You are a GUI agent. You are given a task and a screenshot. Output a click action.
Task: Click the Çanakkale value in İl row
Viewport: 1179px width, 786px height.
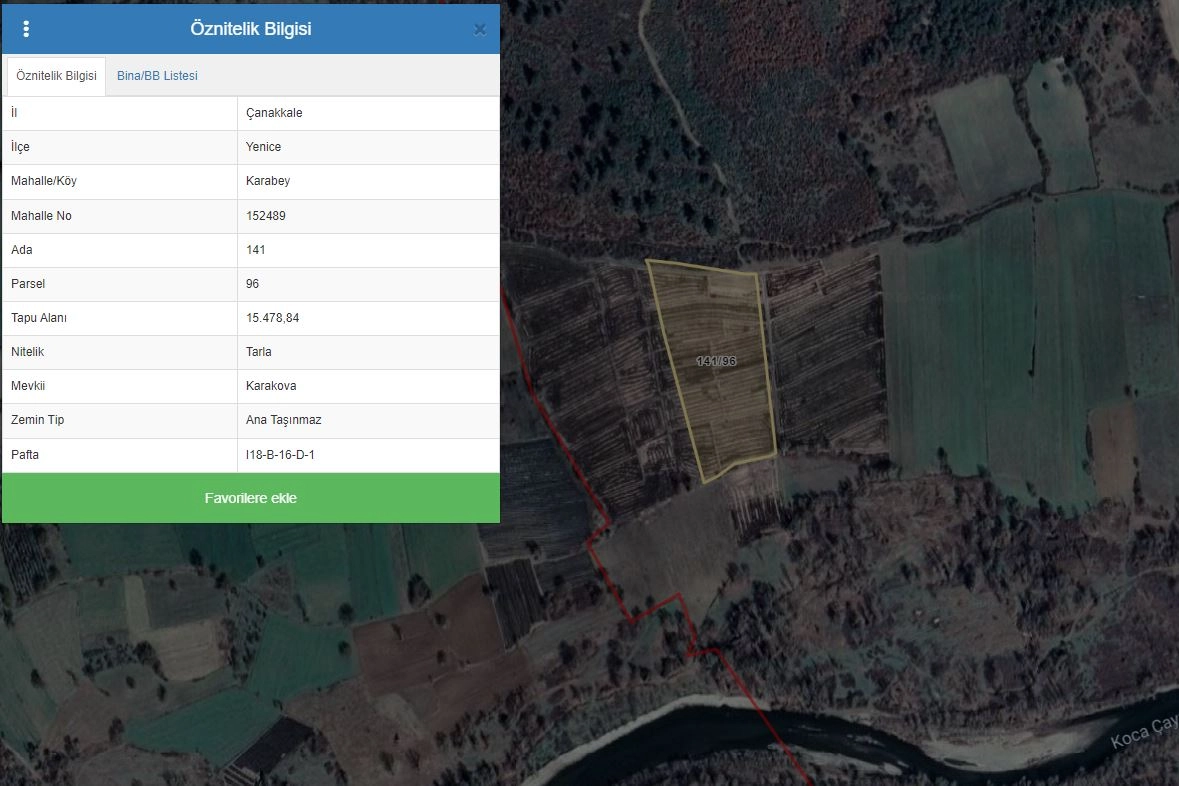click(x=274, y=113)
